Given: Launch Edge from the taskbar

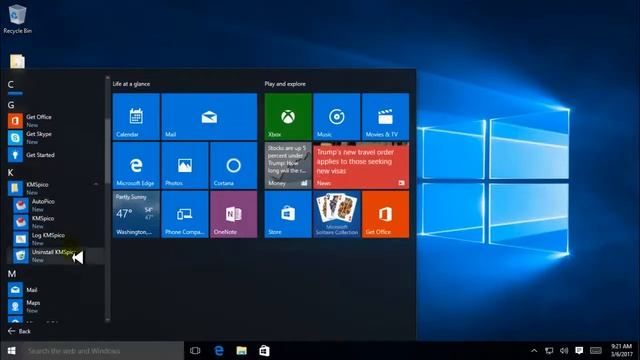Looking at the screenshot, I should point(219,351).
